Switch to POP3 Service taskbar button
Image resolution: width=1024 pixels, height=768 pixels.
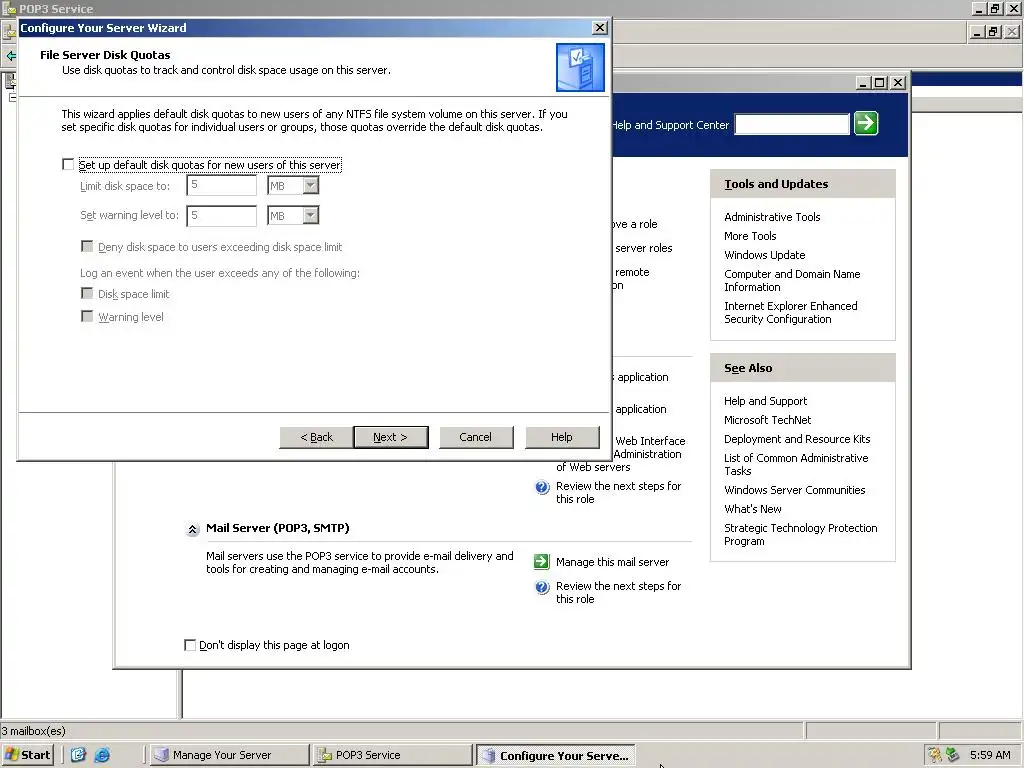[392, 755]
